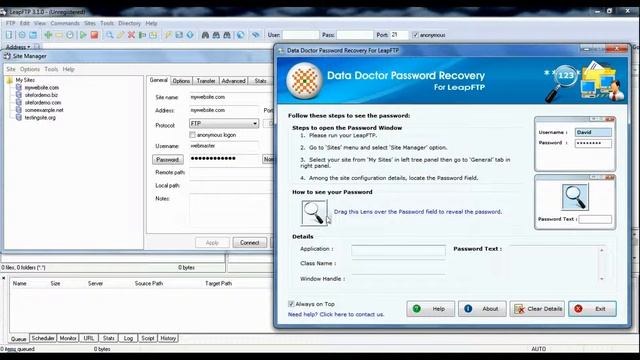Click the About button
Viewport: 640px width, 360px height.
pyautogui.click(x=482, y=309)
